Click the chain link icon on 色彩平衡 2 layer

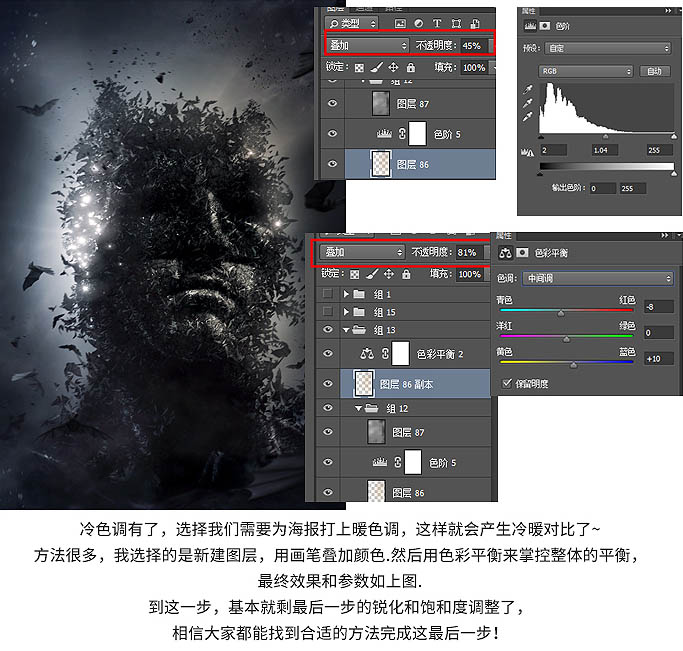pos(385,354)
